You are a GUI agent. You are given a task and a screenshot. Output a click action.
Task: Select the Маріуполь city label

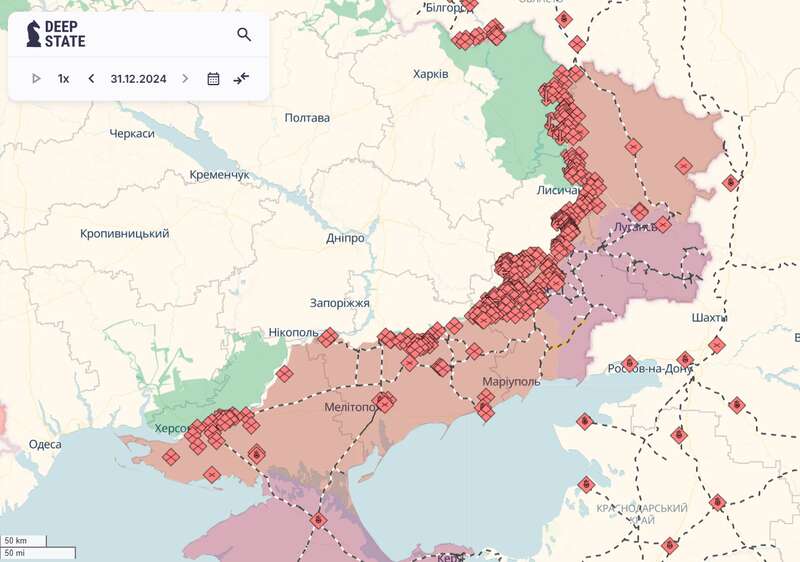point(510,382)
